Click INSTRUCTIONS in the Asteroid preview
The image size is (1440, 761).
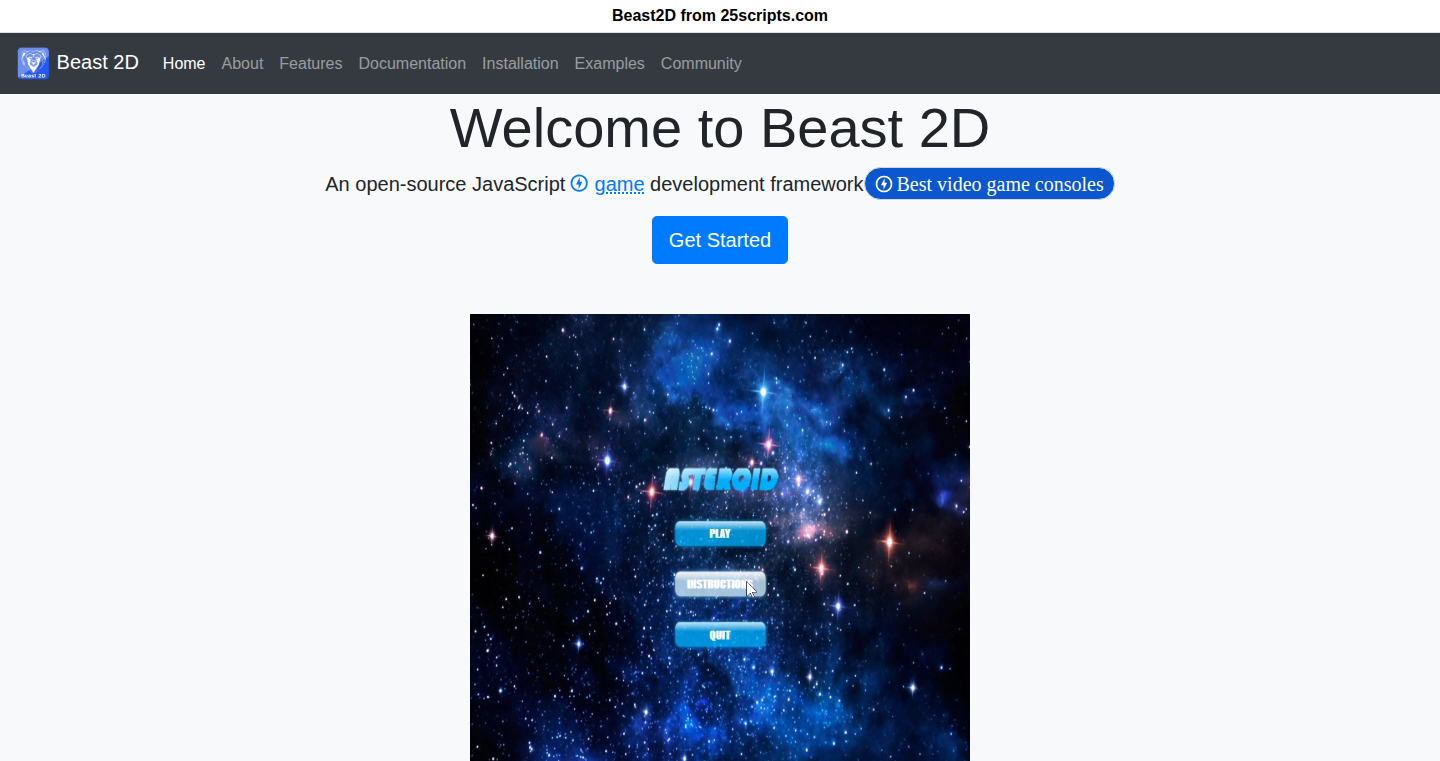click(720, 584)
